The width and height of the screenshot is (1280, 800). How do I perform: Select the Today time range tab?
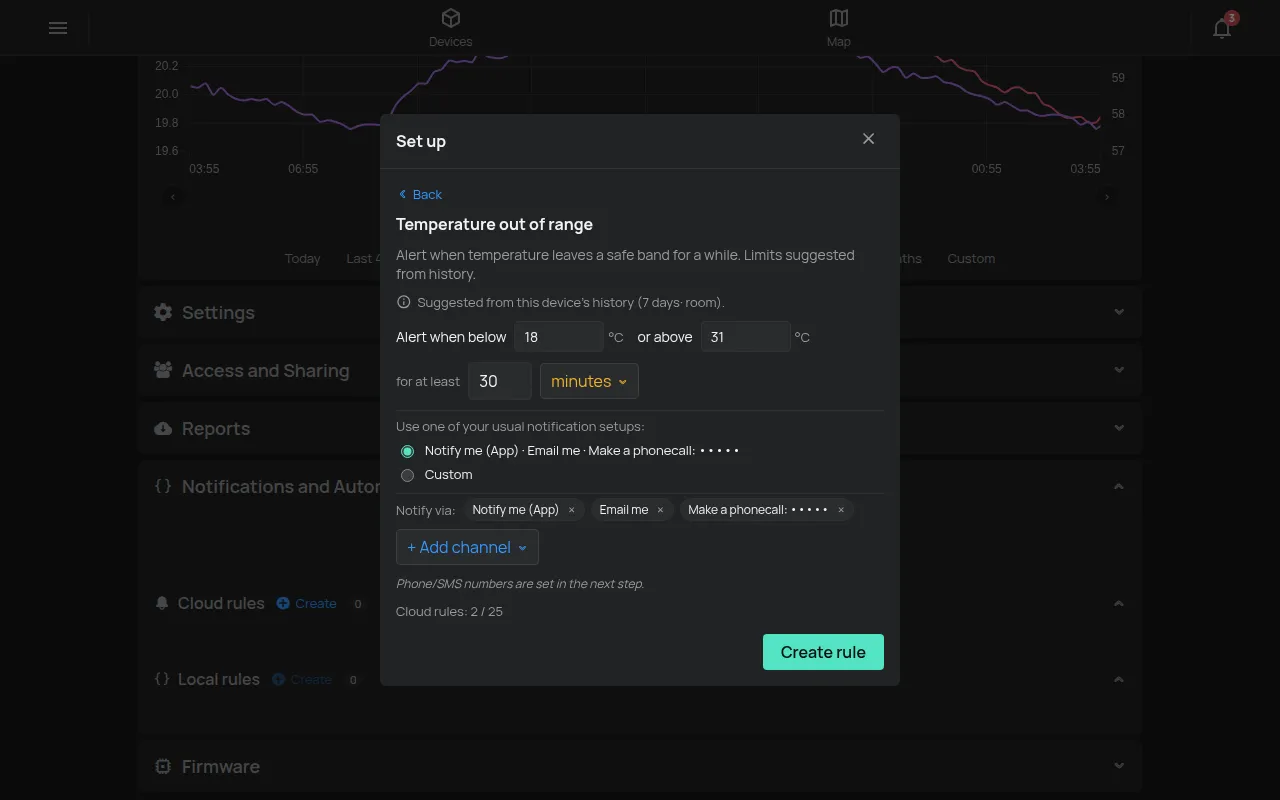[x=302, y=258]
